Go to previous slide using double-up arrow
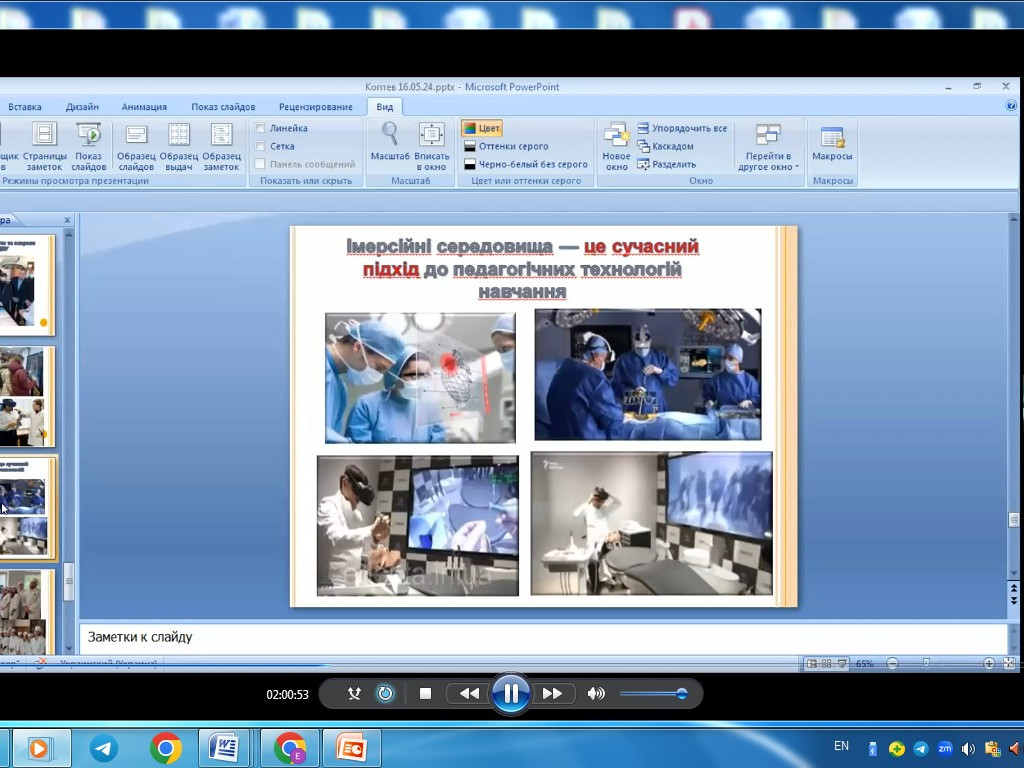Viewport: 1024px width, 768px height. coord(1014,589)
